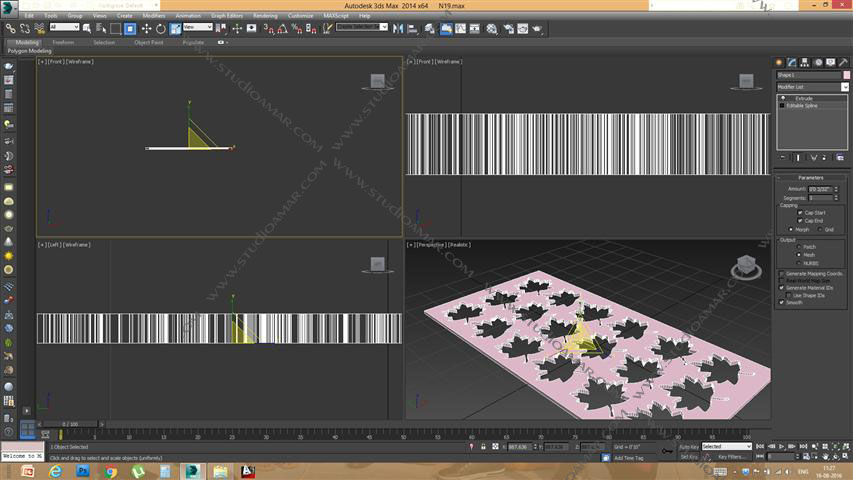Select the Patch output radio button
853x480 pixels.
[x=797, y=246]
